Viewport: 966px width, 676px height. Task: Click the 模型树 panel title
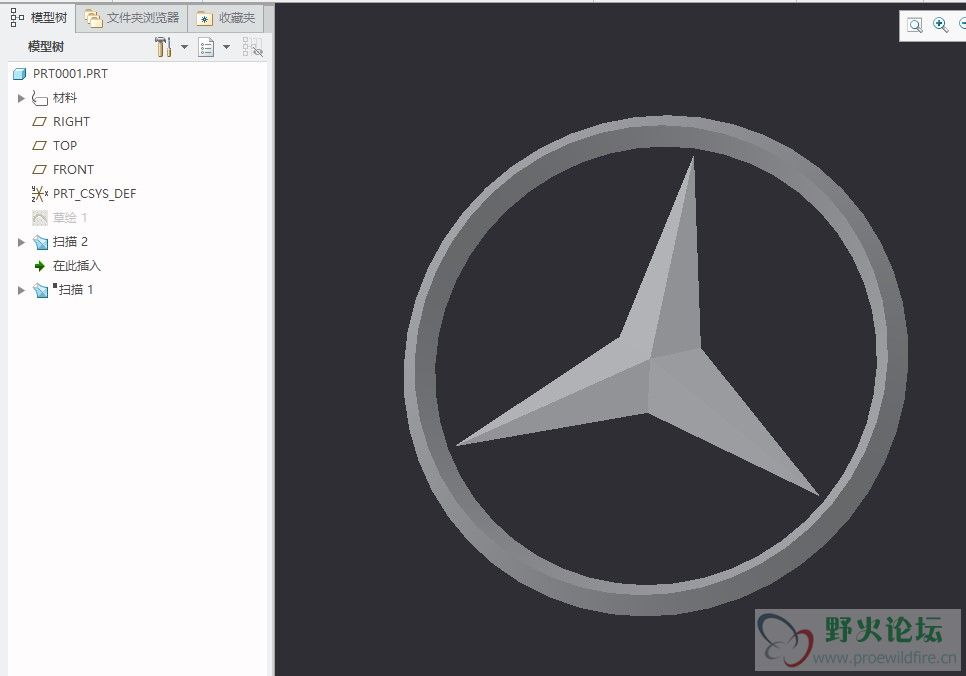(46, 47)
